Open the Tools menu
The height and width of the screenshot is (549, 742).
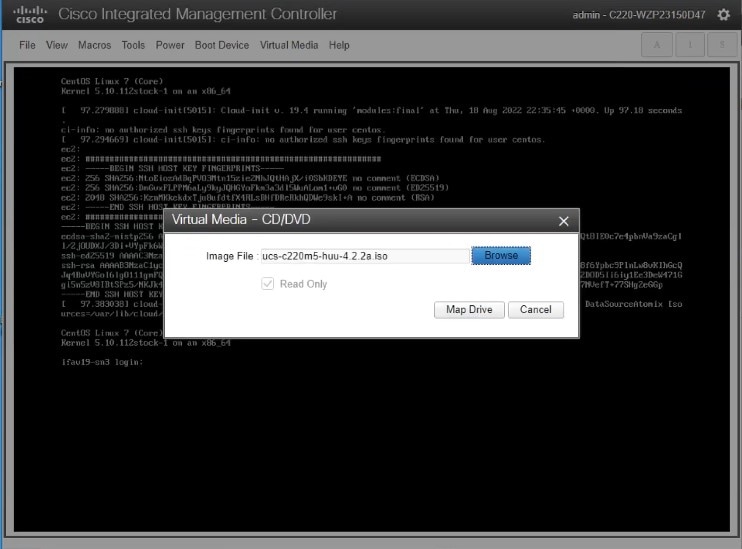tap(133, 45)
